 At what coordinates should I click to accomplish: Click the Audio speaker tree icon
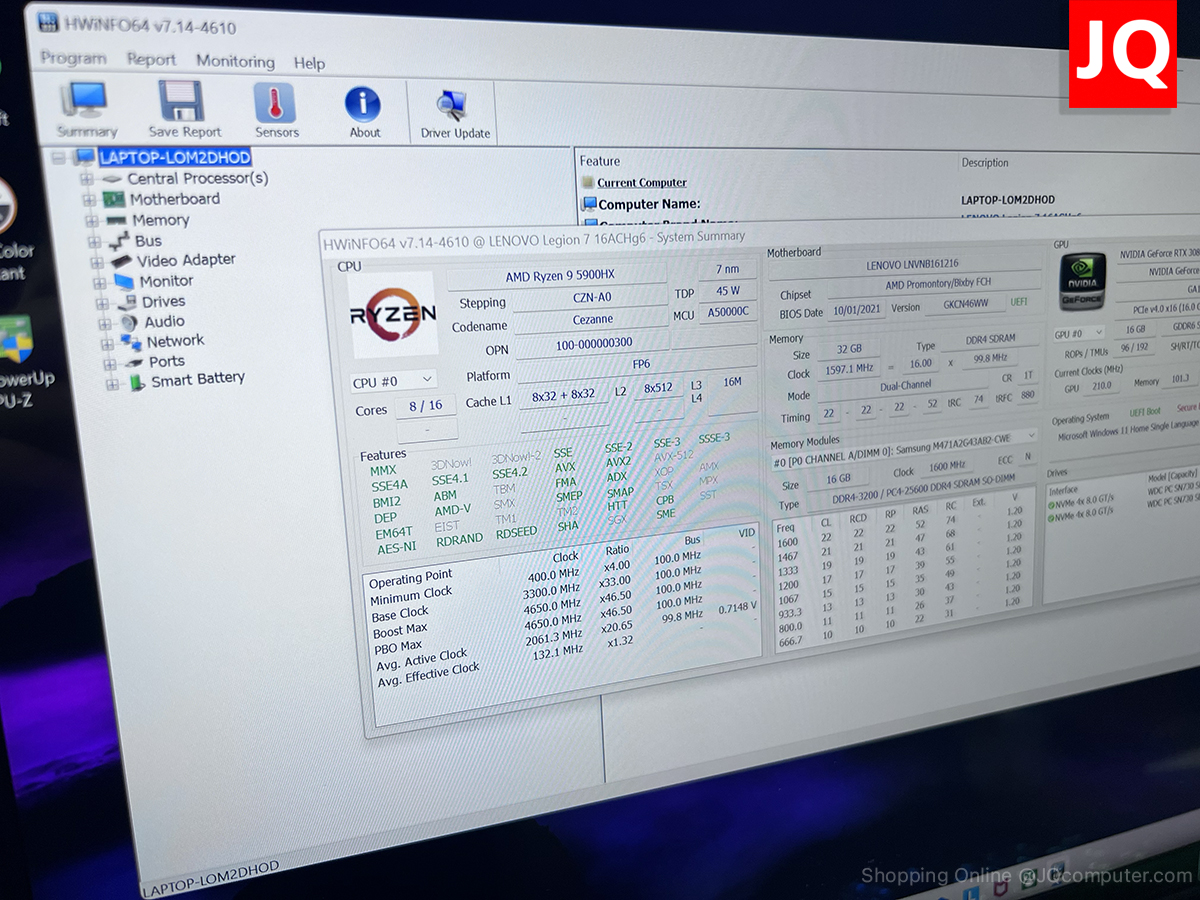(128, 322)
